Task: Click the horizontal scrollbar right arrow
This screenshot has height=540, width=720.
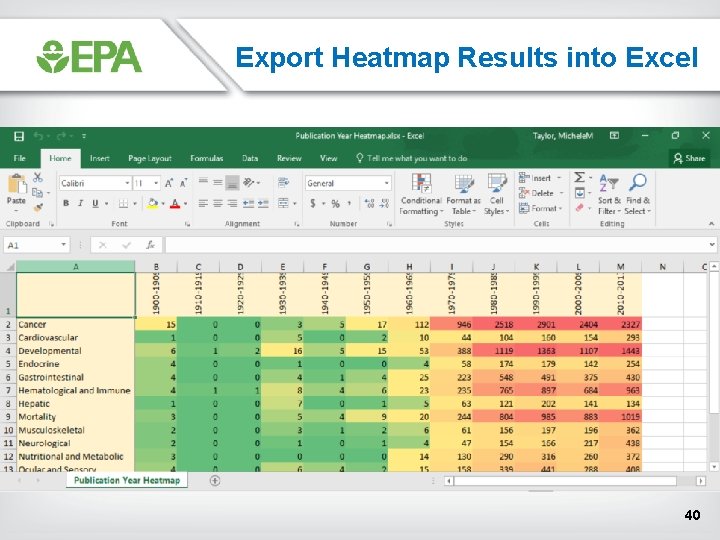Action: 701,481
